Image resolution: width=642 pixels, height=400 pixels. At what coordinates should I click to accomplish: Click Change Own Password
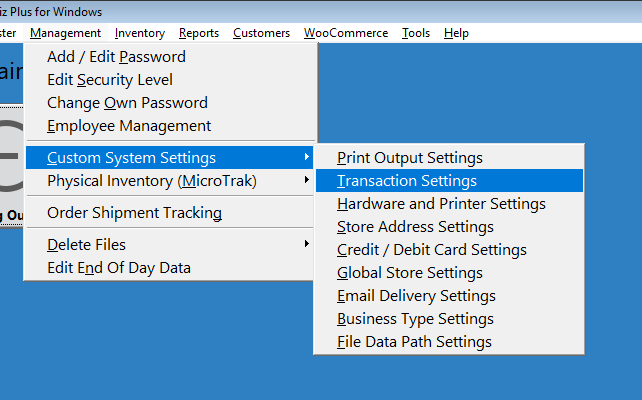point(170,103)
